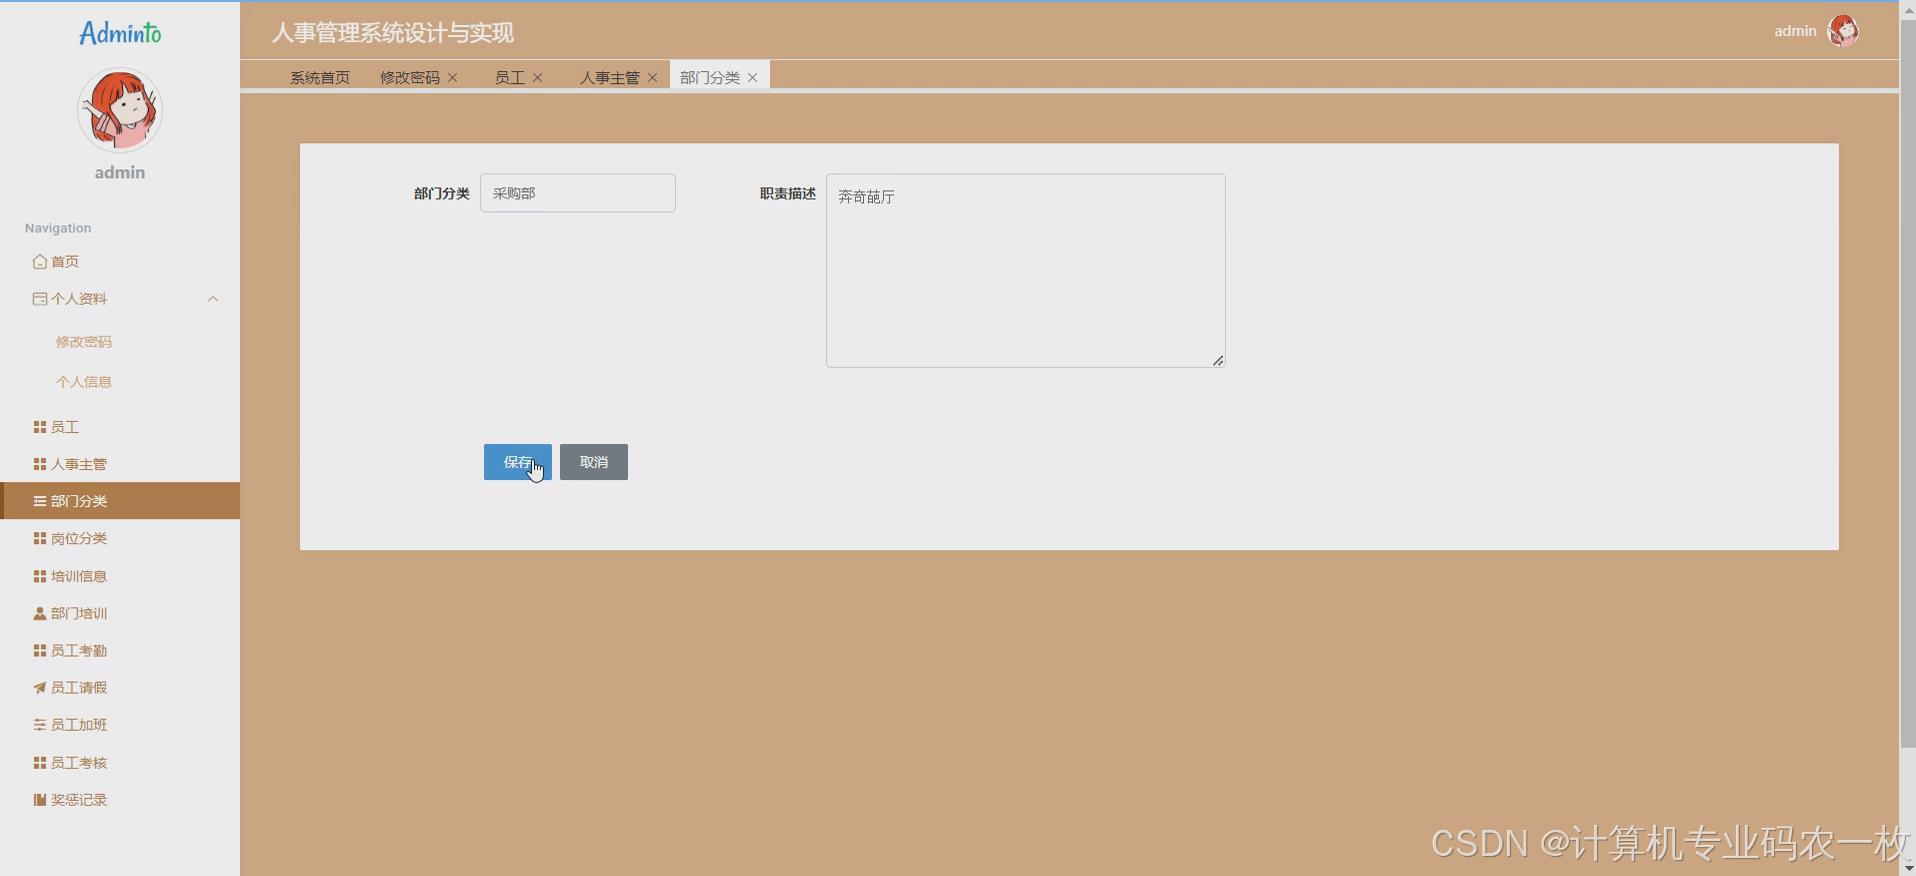Click the list icon beside 部门分类
The width and height of the screenshot is (1916, 876).
40,501
